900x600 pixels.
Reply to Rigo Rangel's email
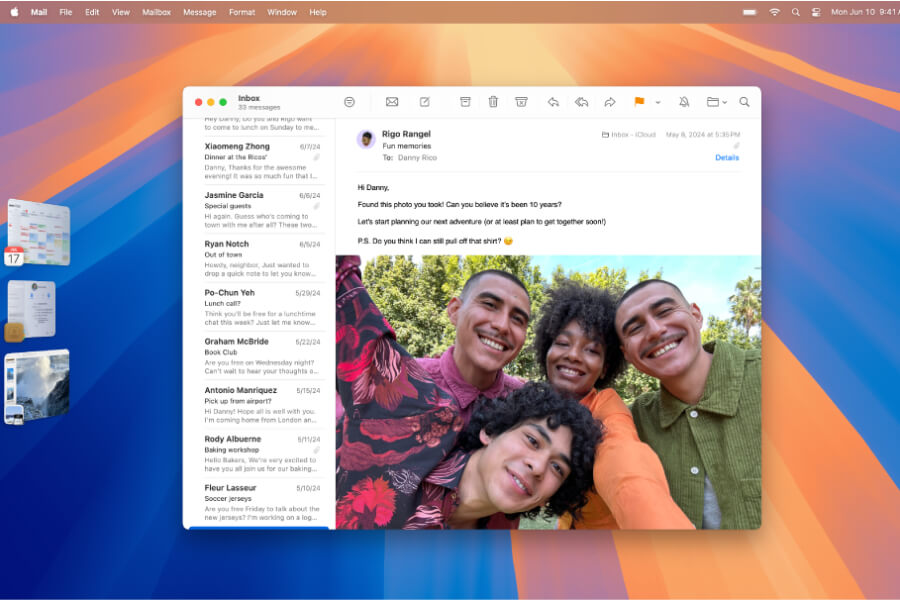click(553, 102)
